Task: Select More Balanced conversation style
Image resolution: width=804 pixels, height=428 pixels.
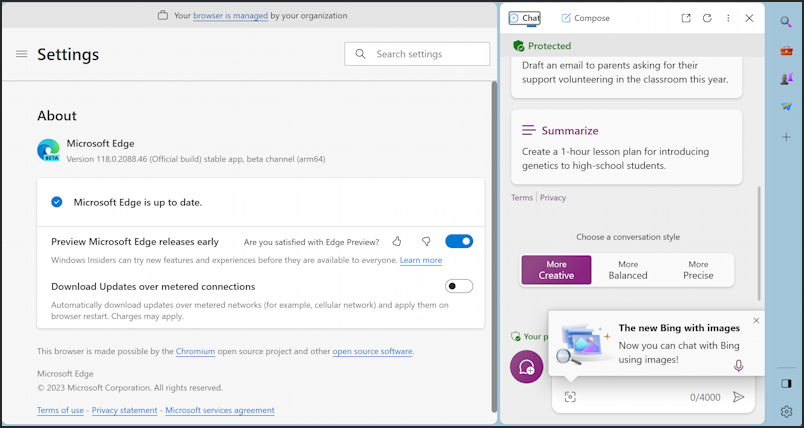Action: [x=628, y=270]
